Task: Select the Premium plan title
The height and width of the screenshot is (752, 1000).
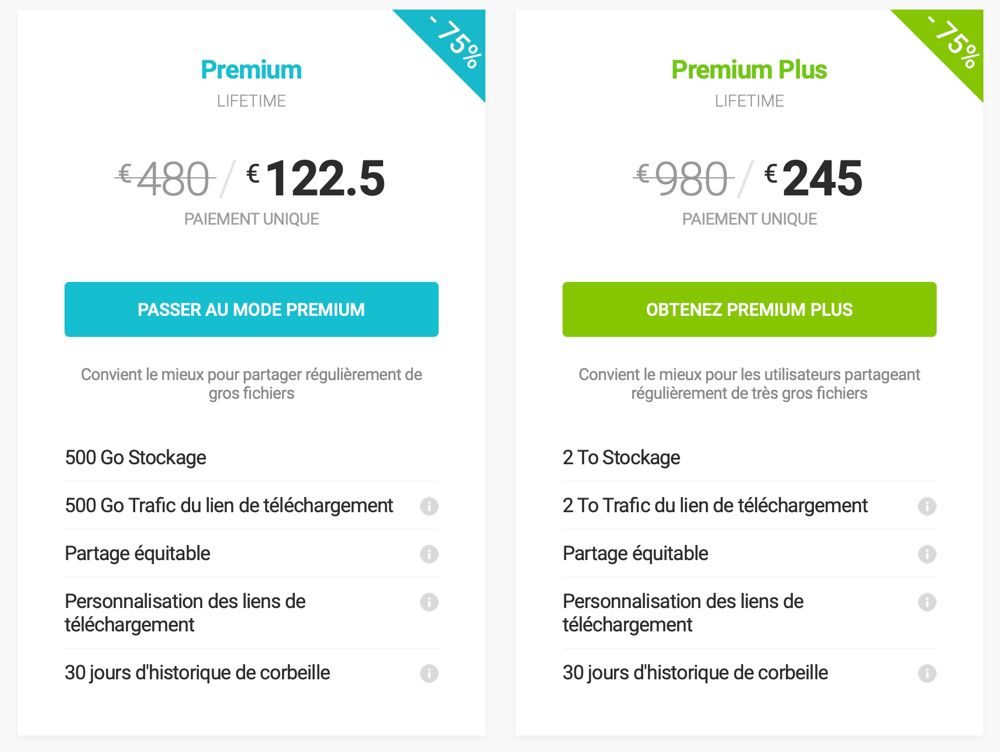Action: pyautogui.click(x=251, y=70)
